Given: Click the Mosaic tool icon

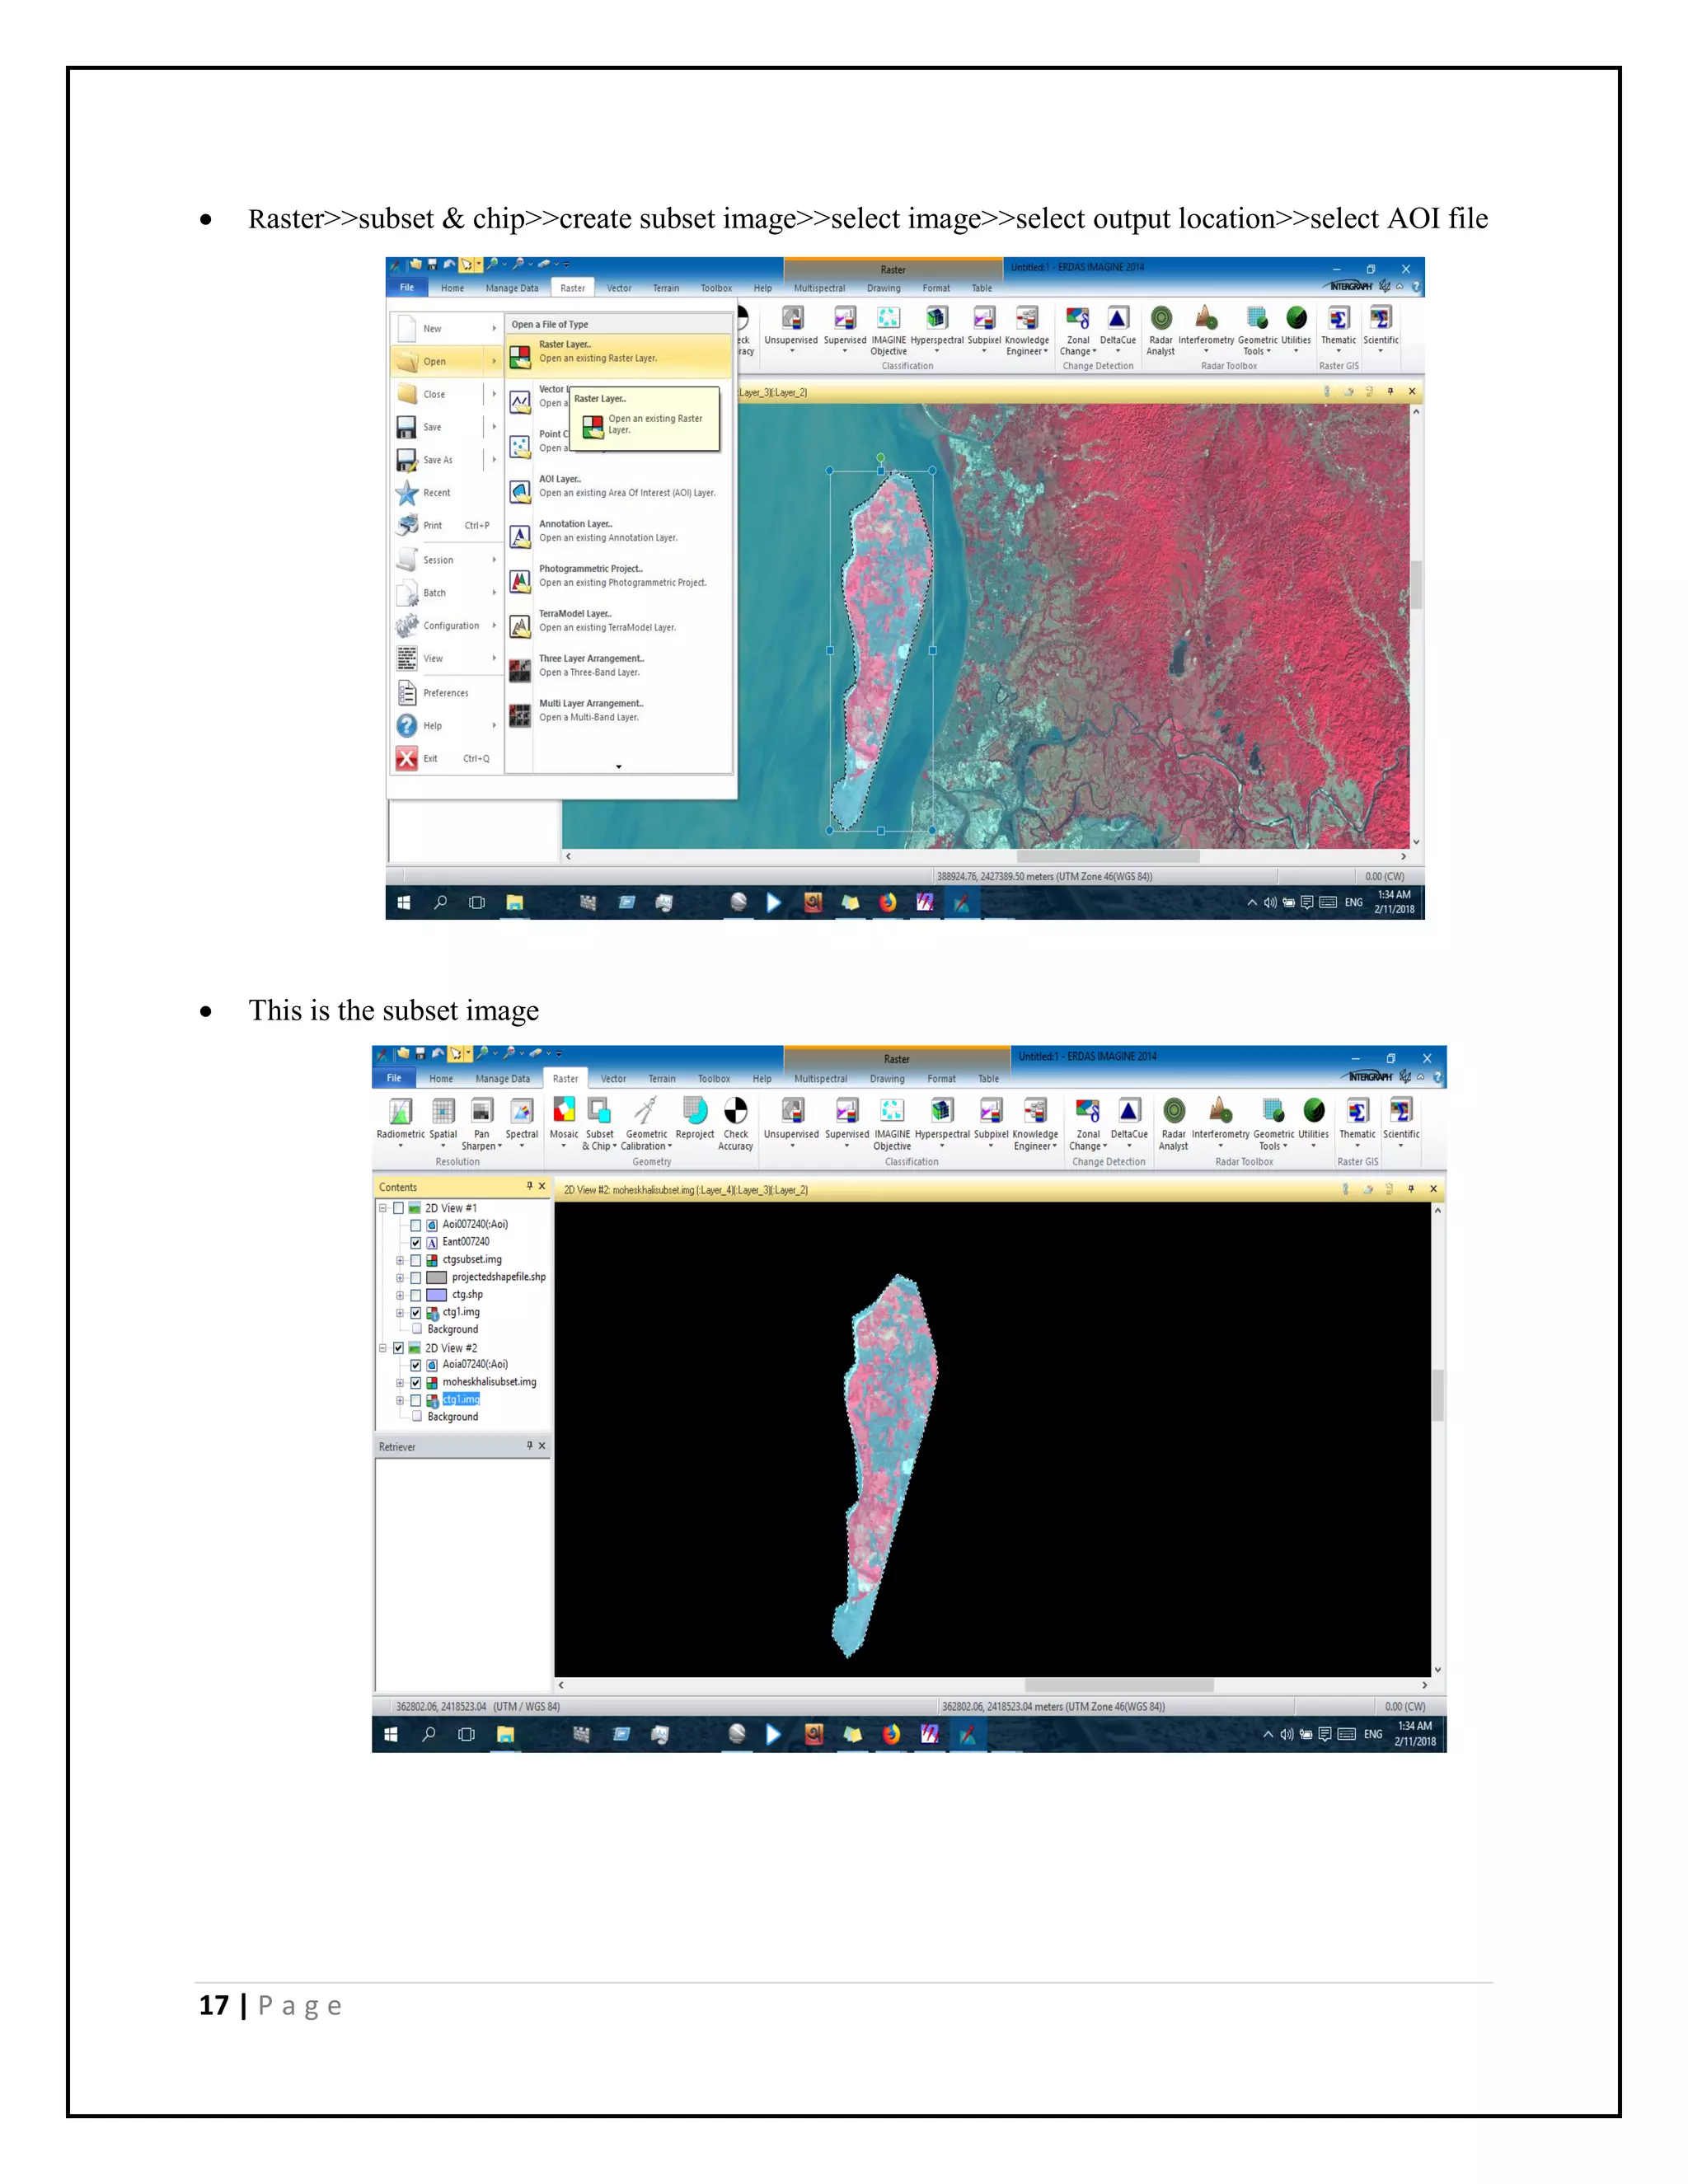Looking at the screenshot, I should click(x=564, y=1111).
